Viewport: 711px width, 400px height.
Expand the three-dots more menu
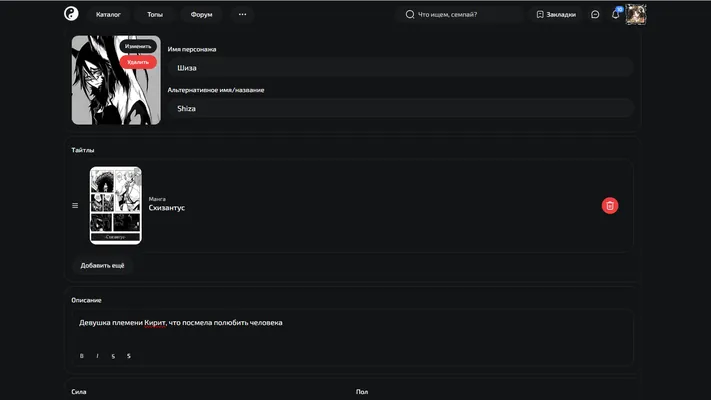click(x=243, y=15)
